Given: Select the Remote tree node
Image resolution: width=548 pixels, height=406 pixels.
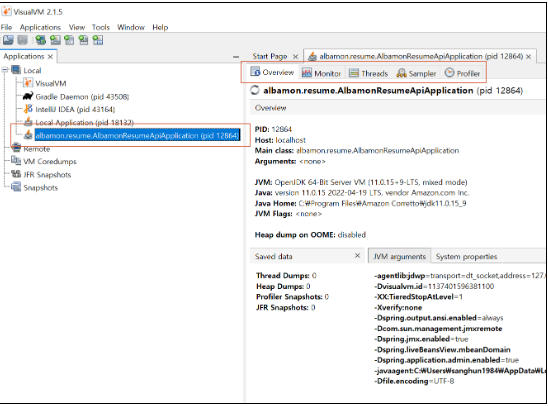Looking at the screenshot, I should tap(37, 149).
